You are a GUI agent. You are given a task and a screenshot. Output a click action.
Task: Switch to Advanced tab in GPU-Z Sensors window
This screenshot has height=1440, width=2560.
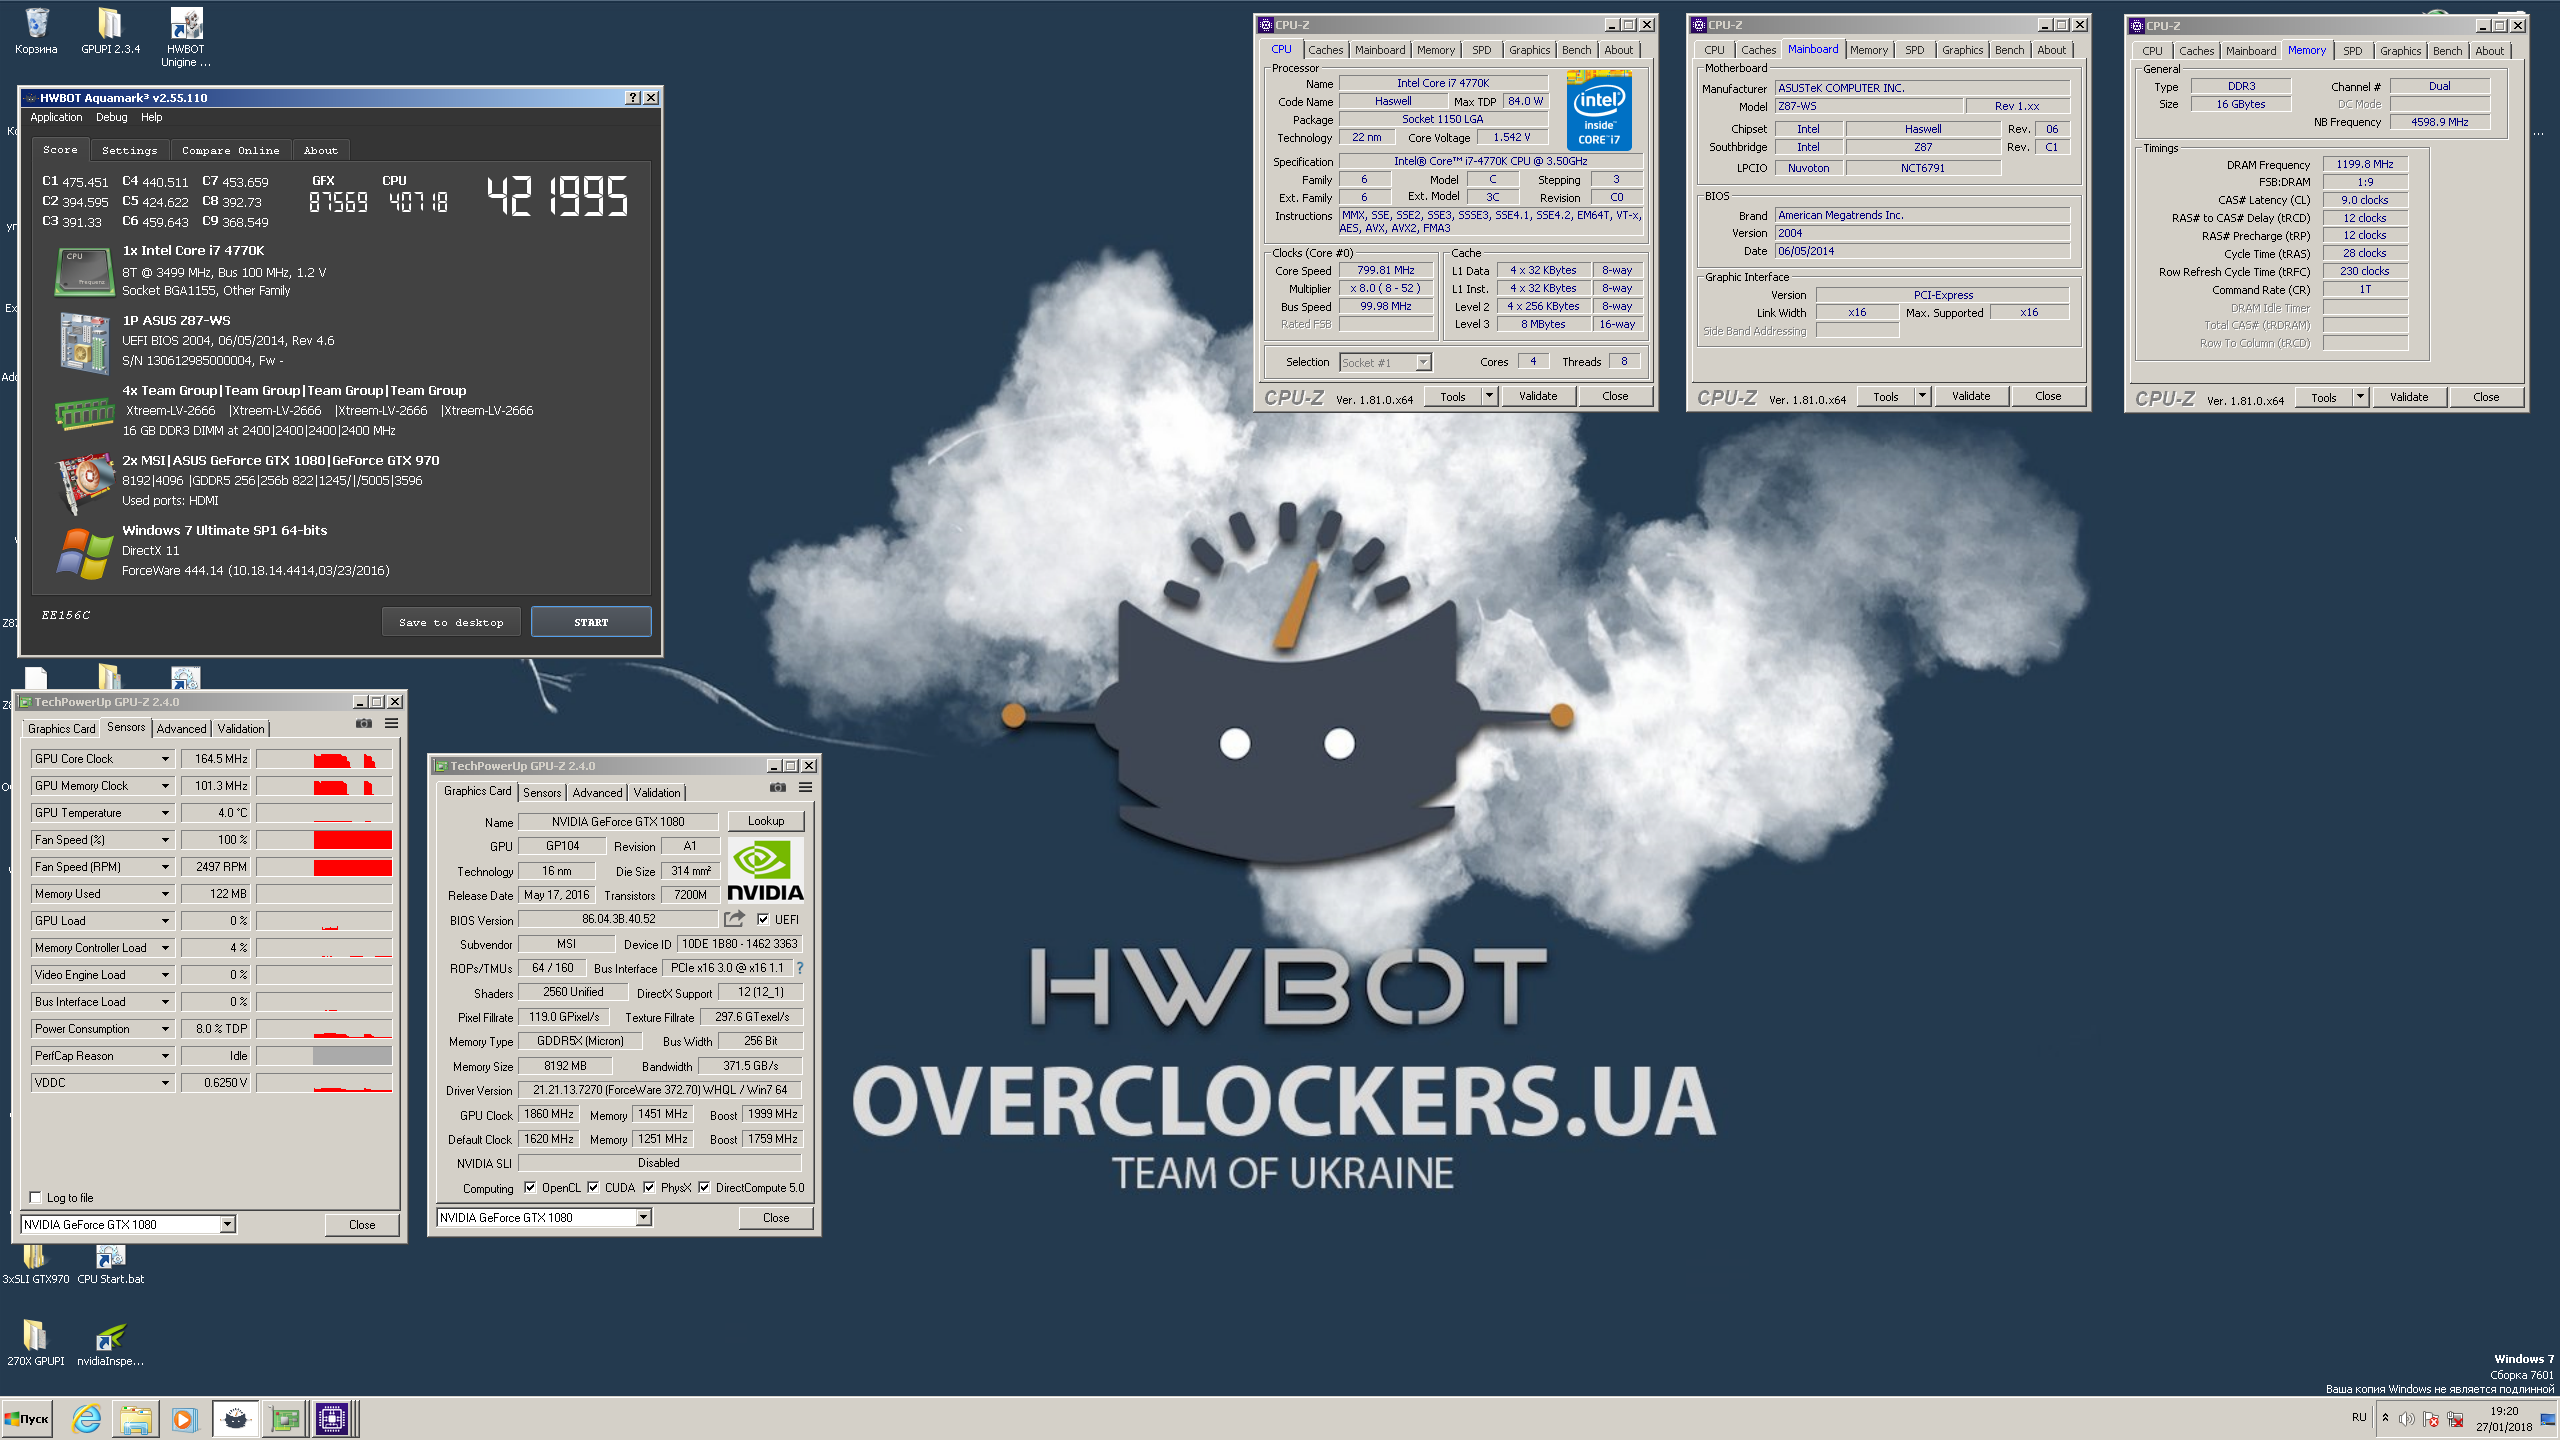click(x=181, y=729)
